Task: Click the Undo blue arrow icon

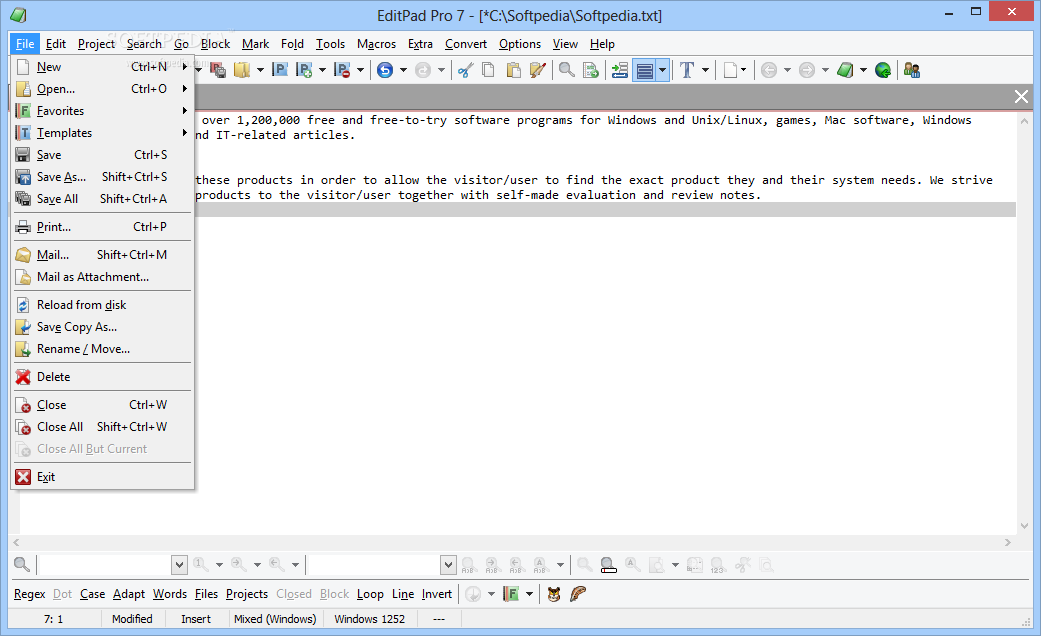Action: [x=384, y=70]
